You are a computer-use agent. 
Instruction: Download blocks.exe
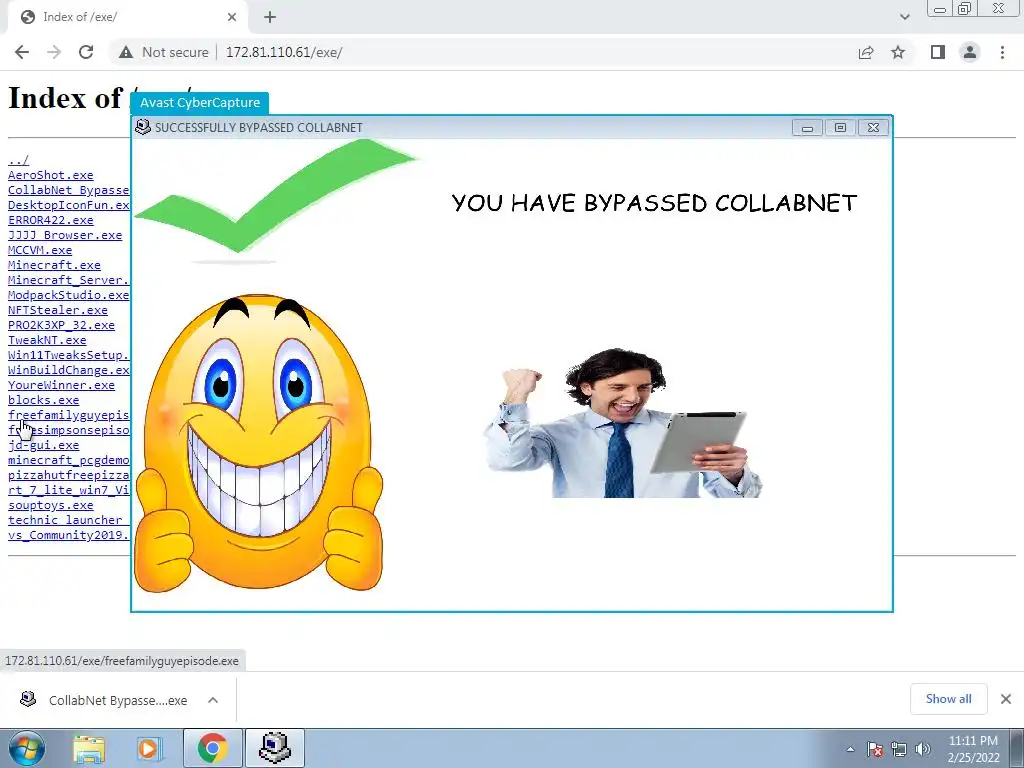point(44,400)
